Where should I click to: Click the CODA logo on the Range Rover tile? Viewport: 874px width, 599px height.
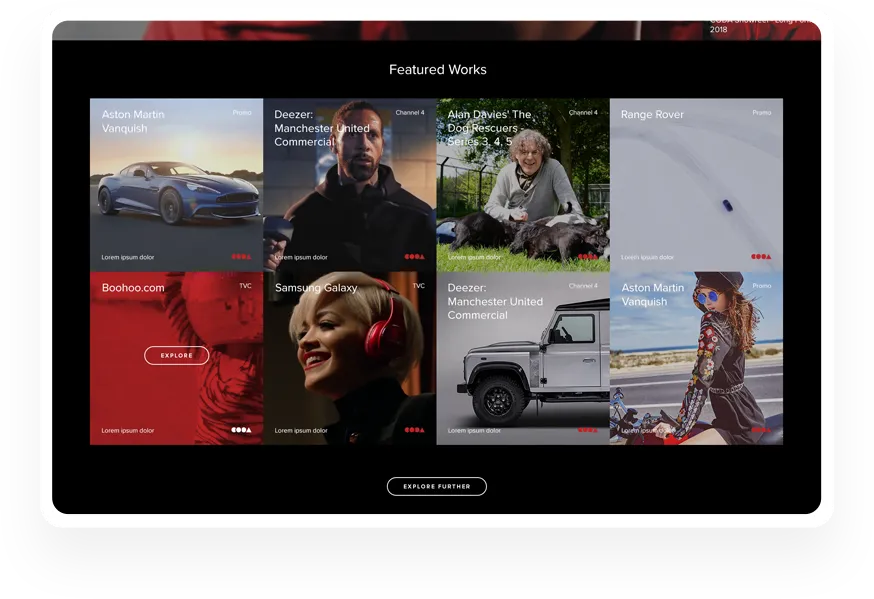(761, 257)
